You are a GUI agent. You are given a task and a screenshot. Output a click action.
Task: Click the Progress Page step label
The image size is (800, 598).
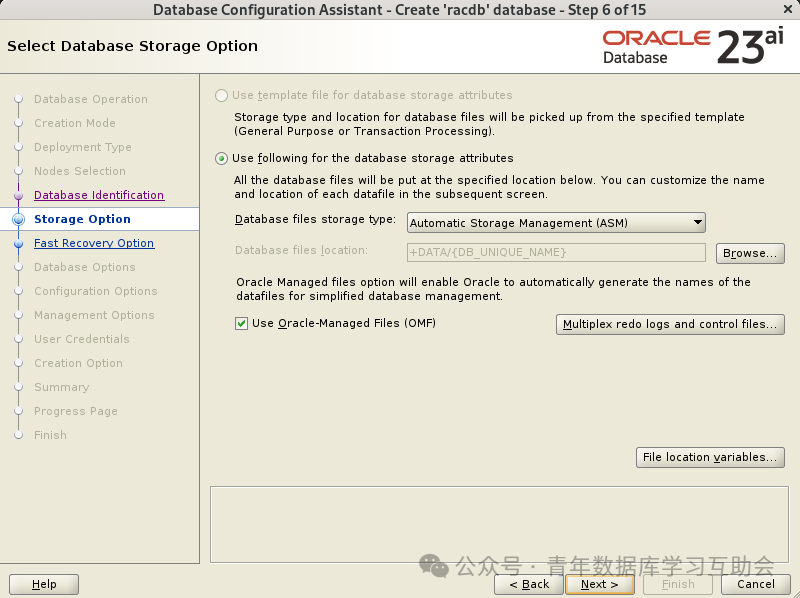(x=76, y=411)
